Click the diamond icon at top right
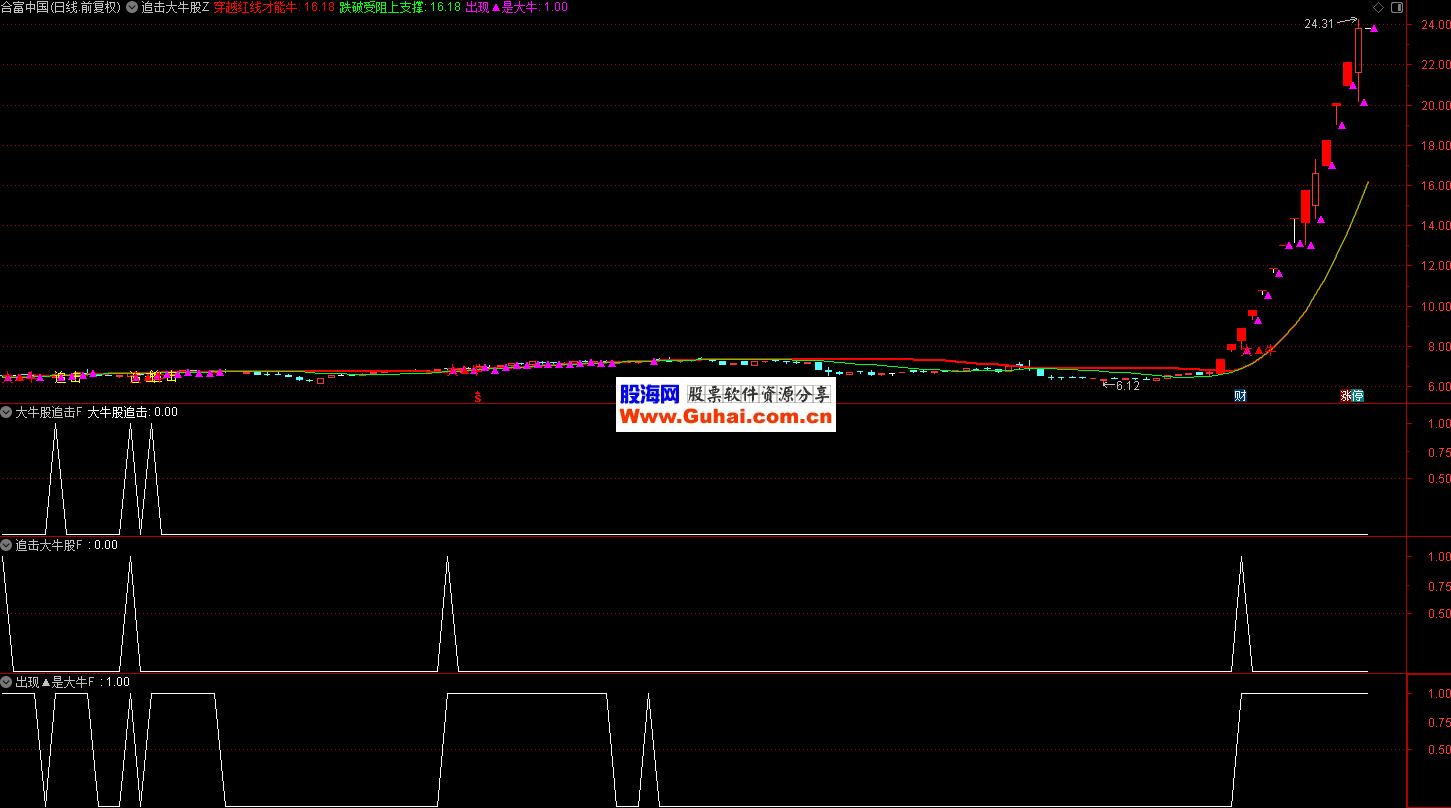This screenshot has height=808, width=1451. (x=1378, y=7)
